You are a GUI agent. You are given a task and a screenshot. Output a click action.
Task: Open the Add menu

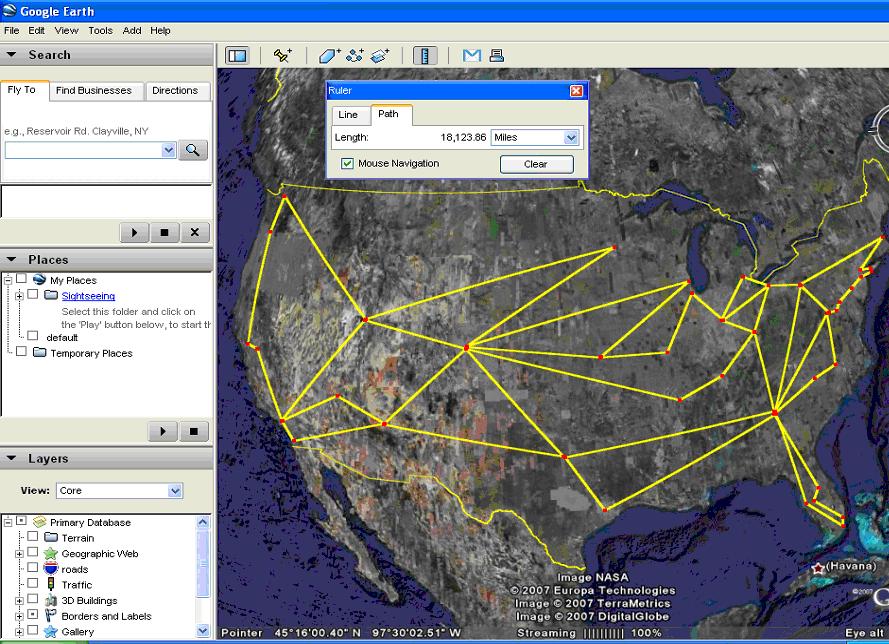[x=132, y=31]
